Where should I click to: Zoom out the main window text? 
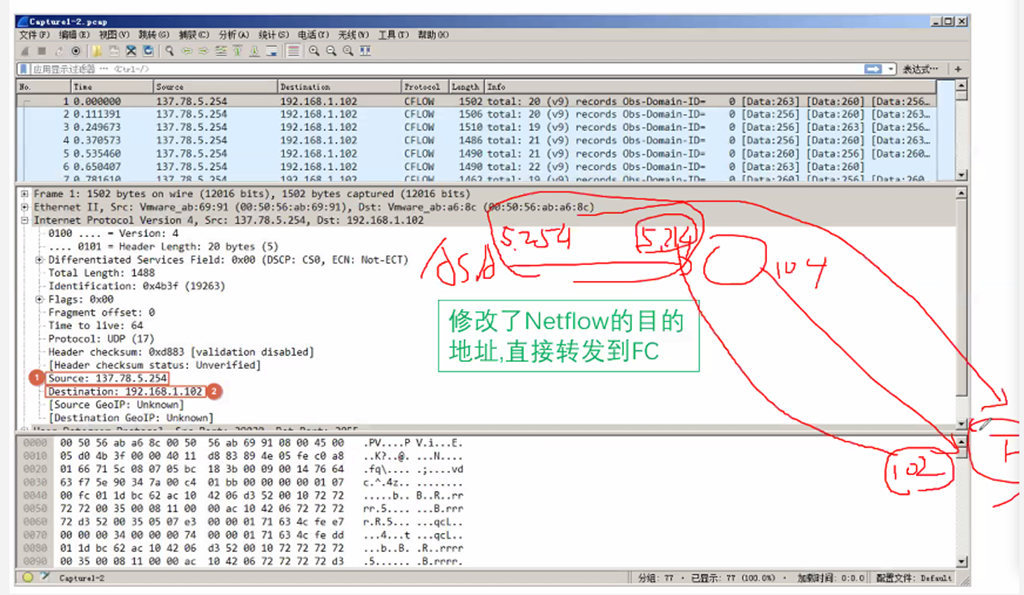click(x=331, y=51)
